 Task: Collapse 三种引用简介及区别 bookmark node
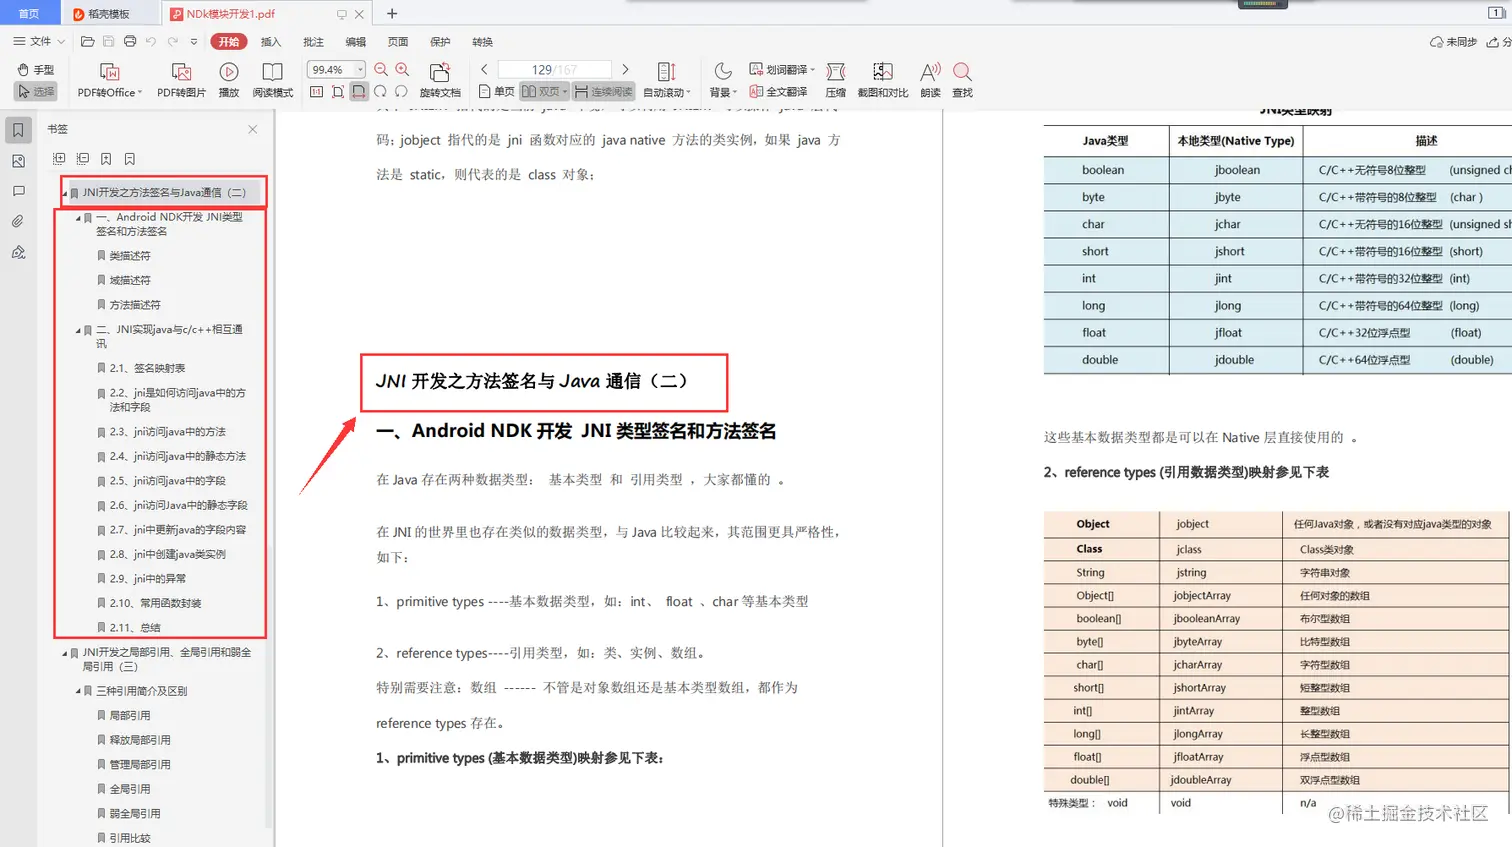coord(79,691)
